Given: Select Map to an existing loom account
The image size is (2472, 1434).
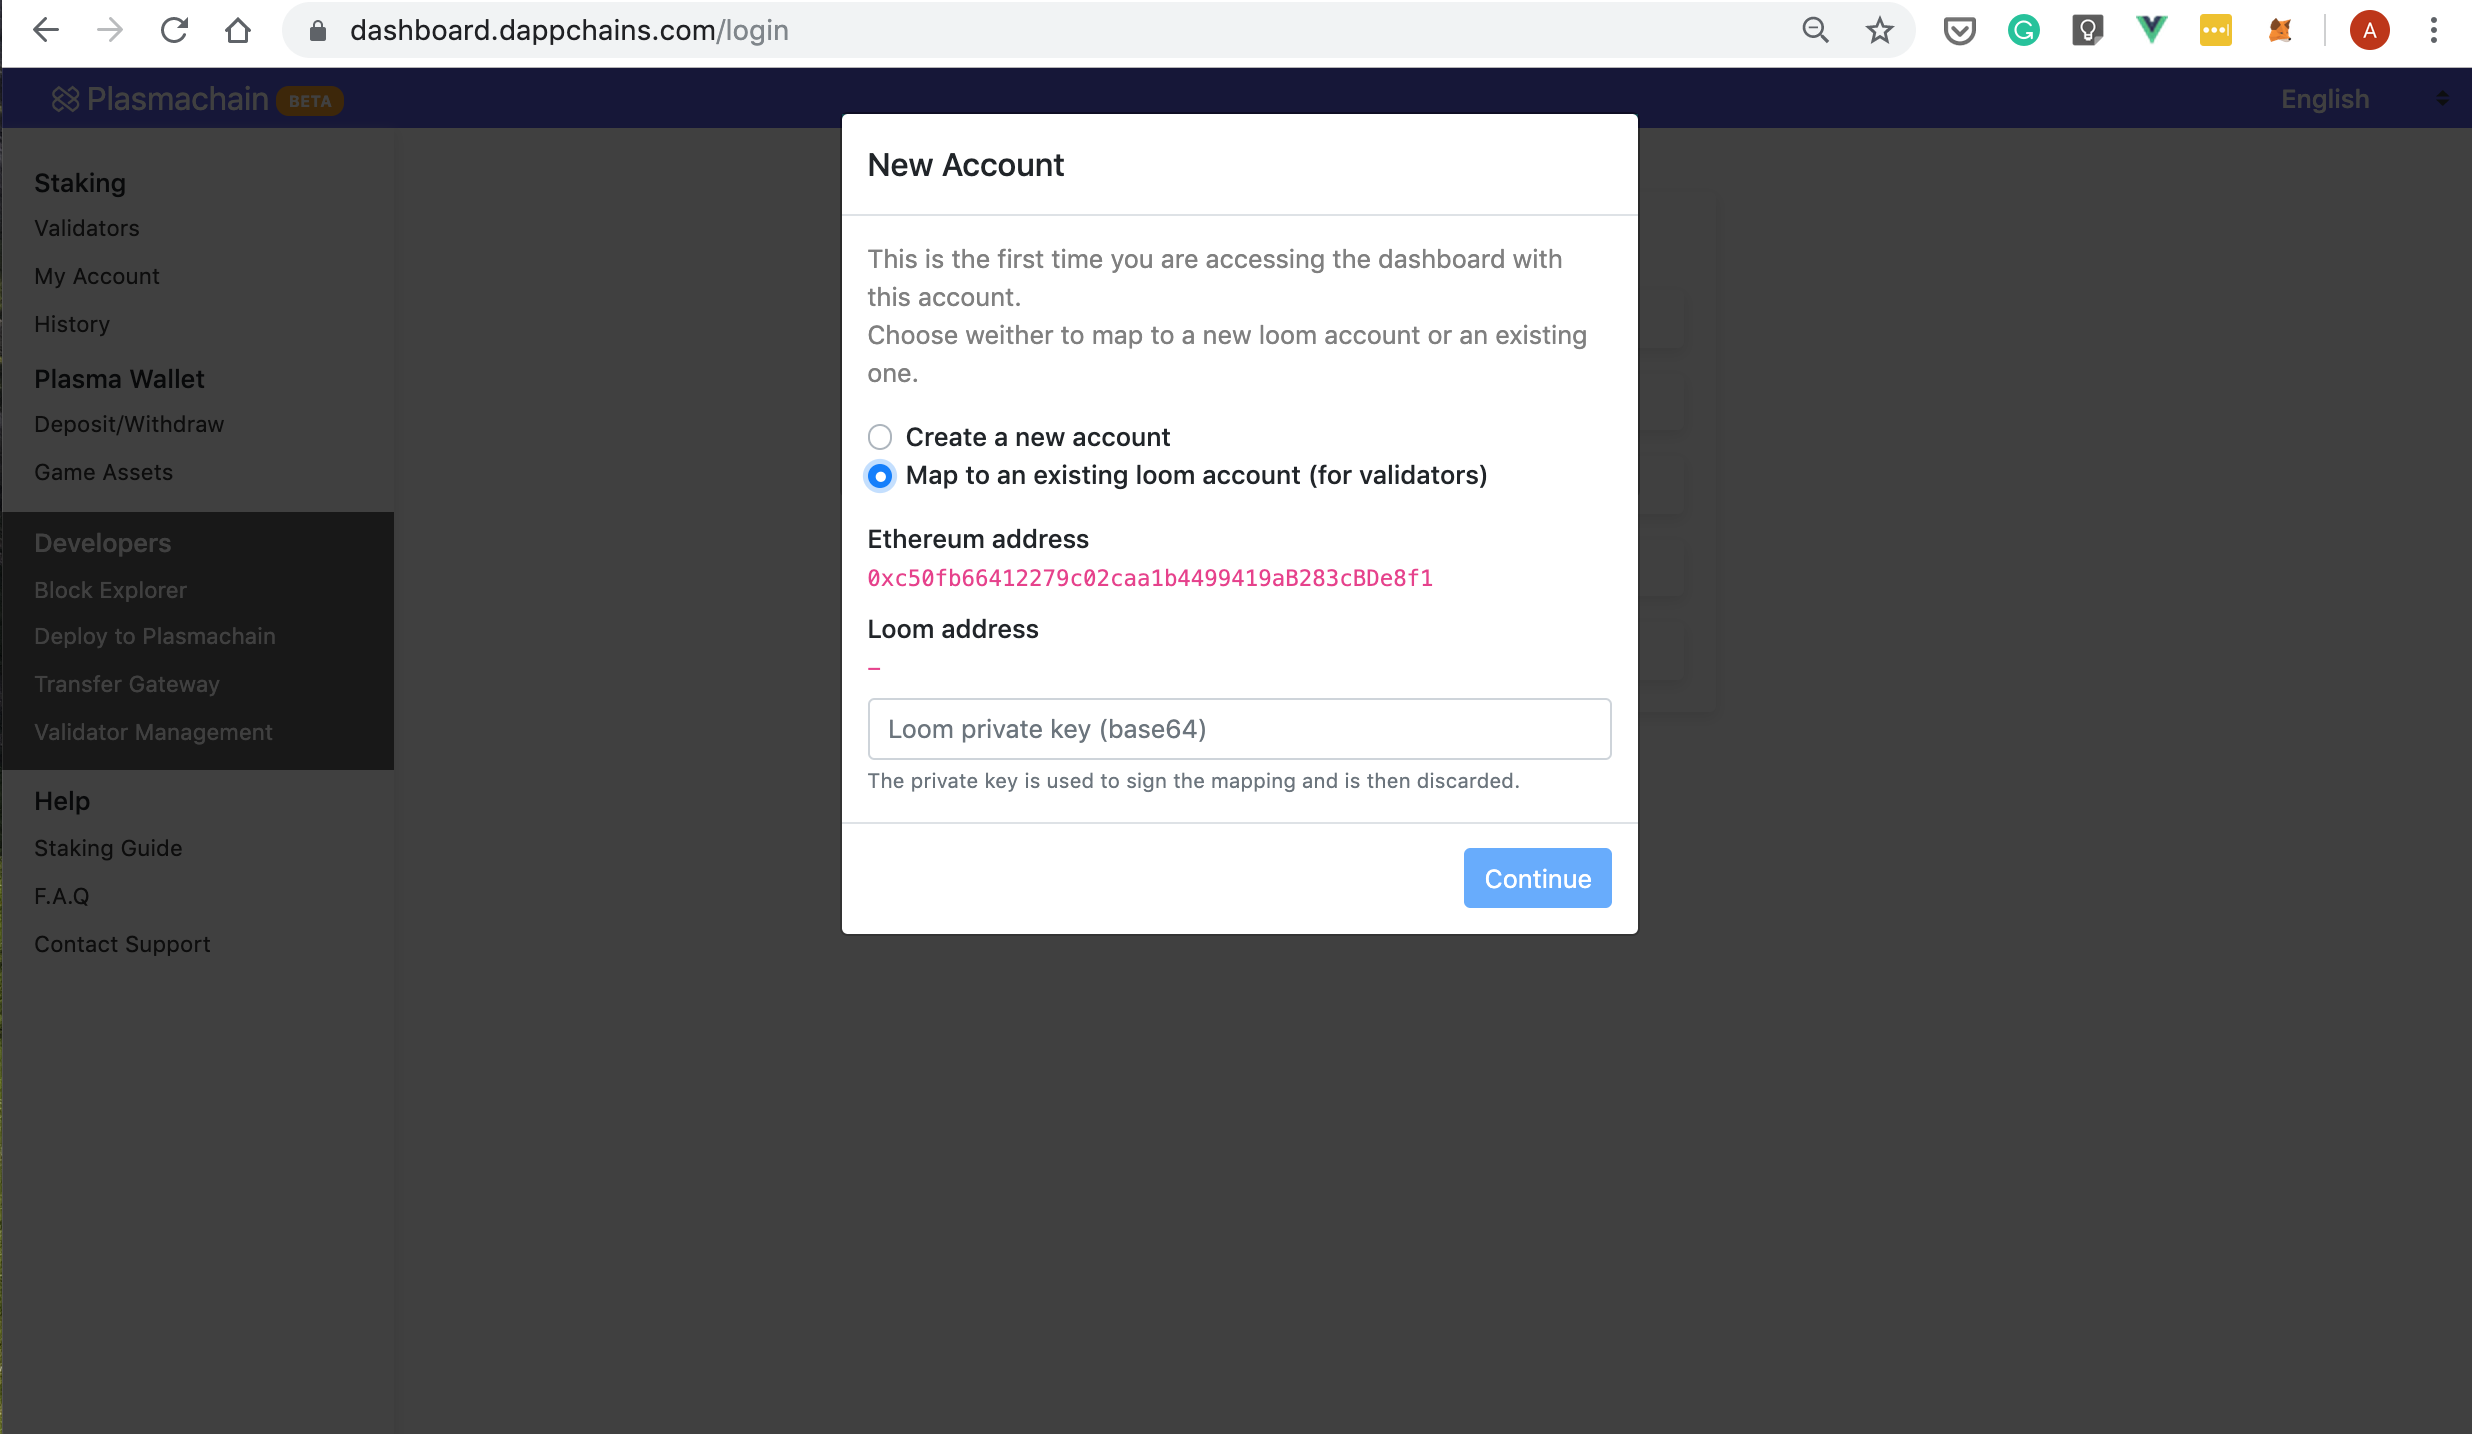Looking at the screenshot, I should pos(880,476).
